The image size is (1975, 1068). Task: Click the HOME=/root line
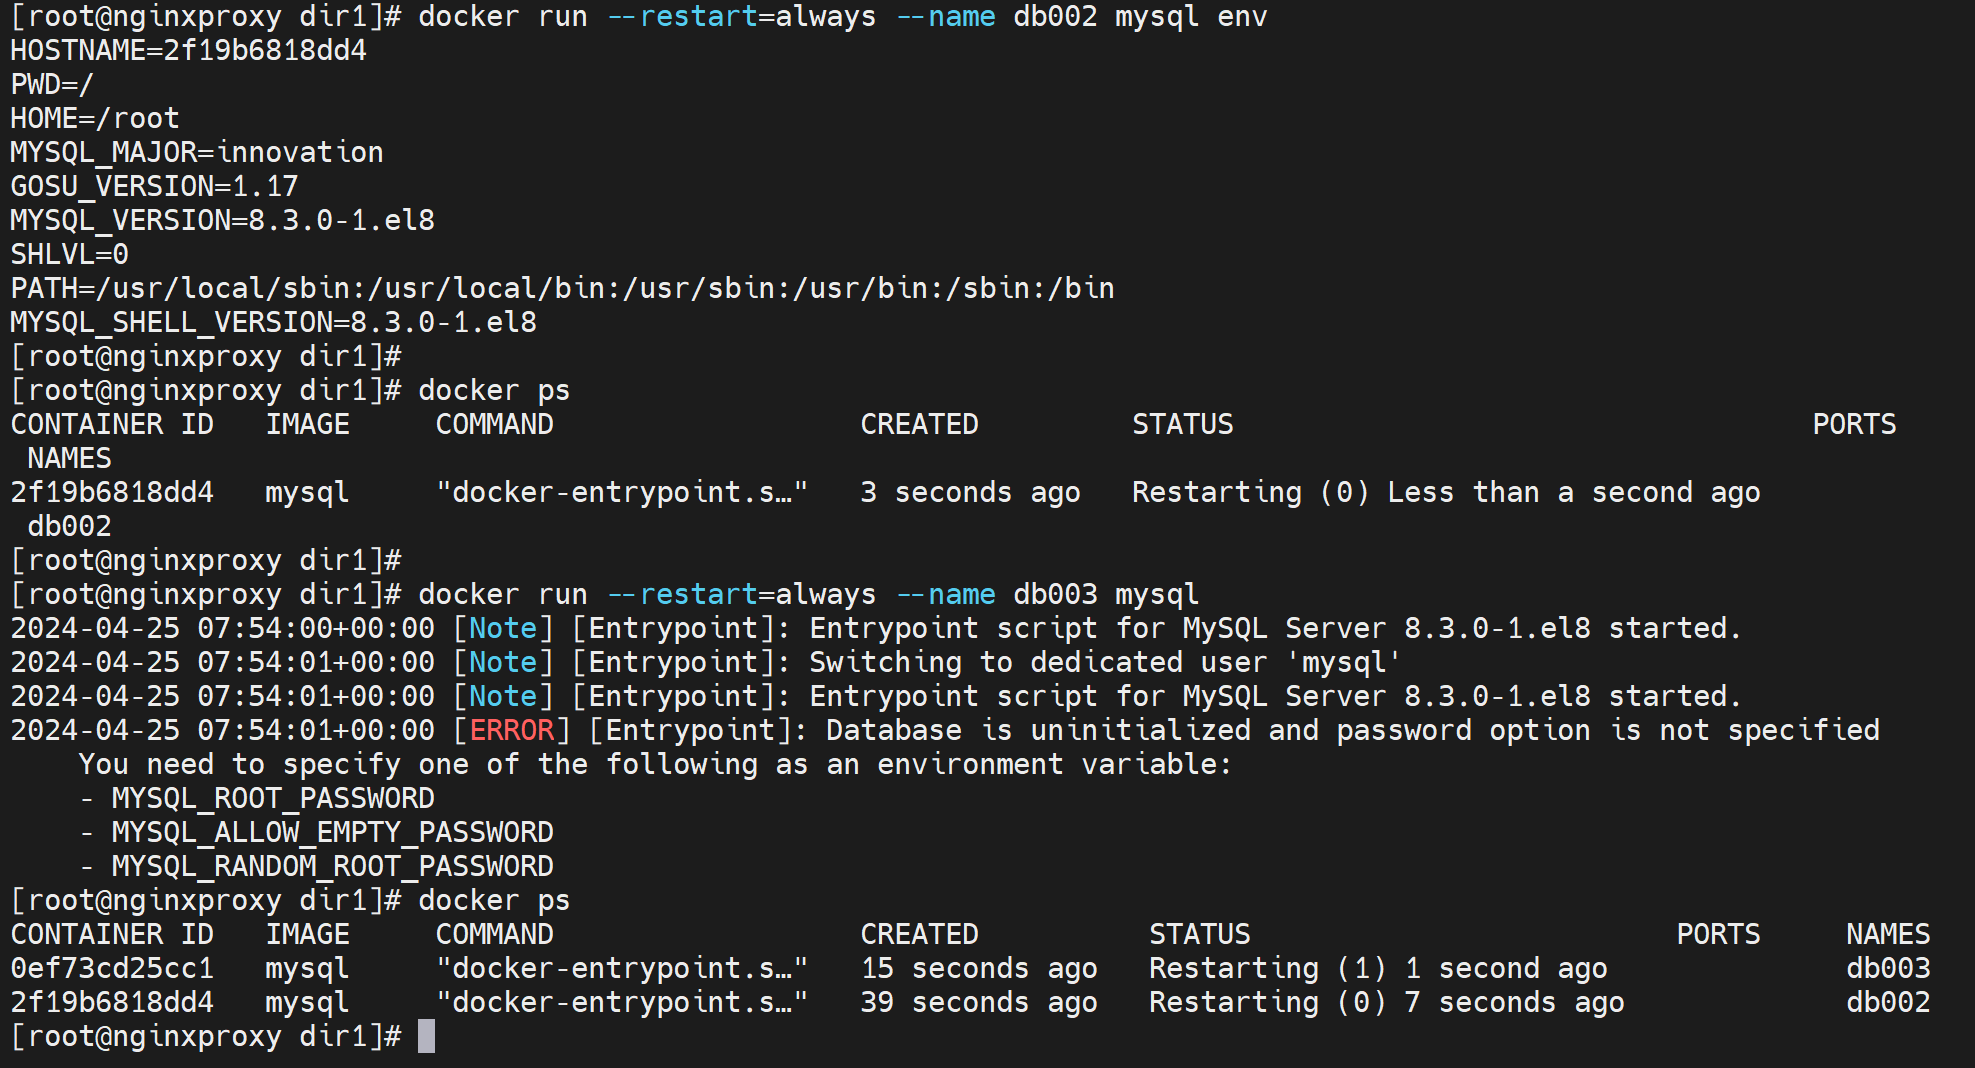[95, 119]
